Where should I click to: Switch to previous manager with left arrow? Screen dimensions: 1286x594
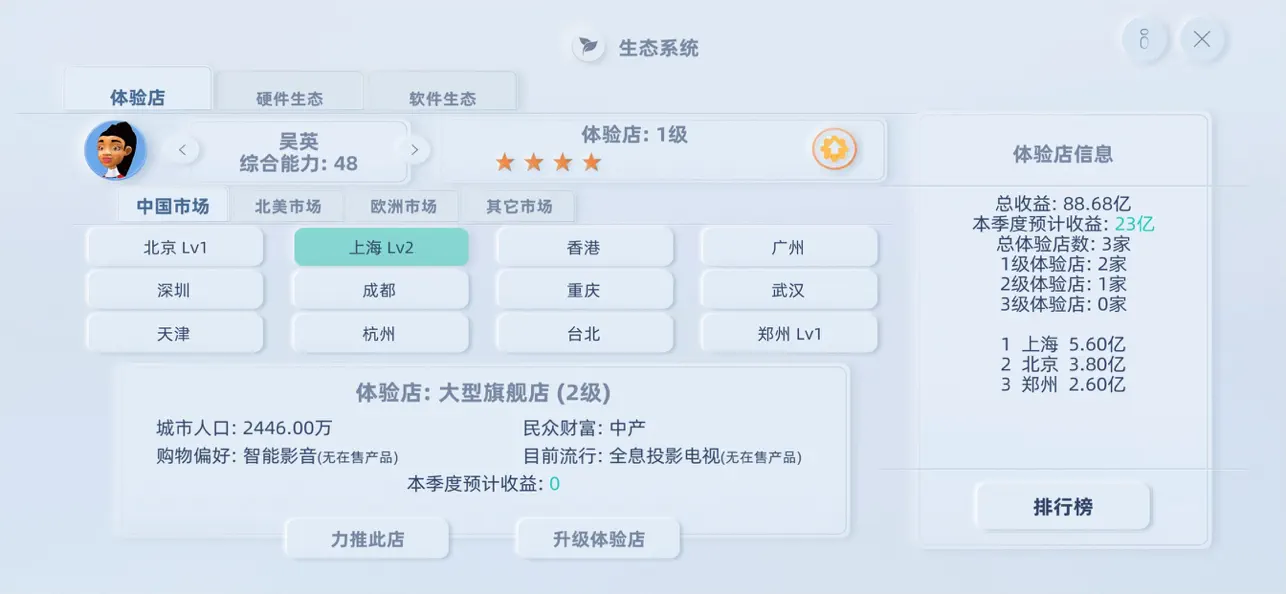coord(182,148)
